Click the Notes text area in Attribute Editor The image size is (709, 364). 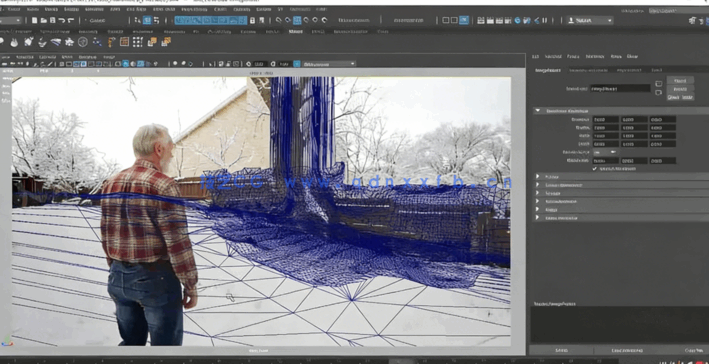pyautogui.click(x=619, y=325)
